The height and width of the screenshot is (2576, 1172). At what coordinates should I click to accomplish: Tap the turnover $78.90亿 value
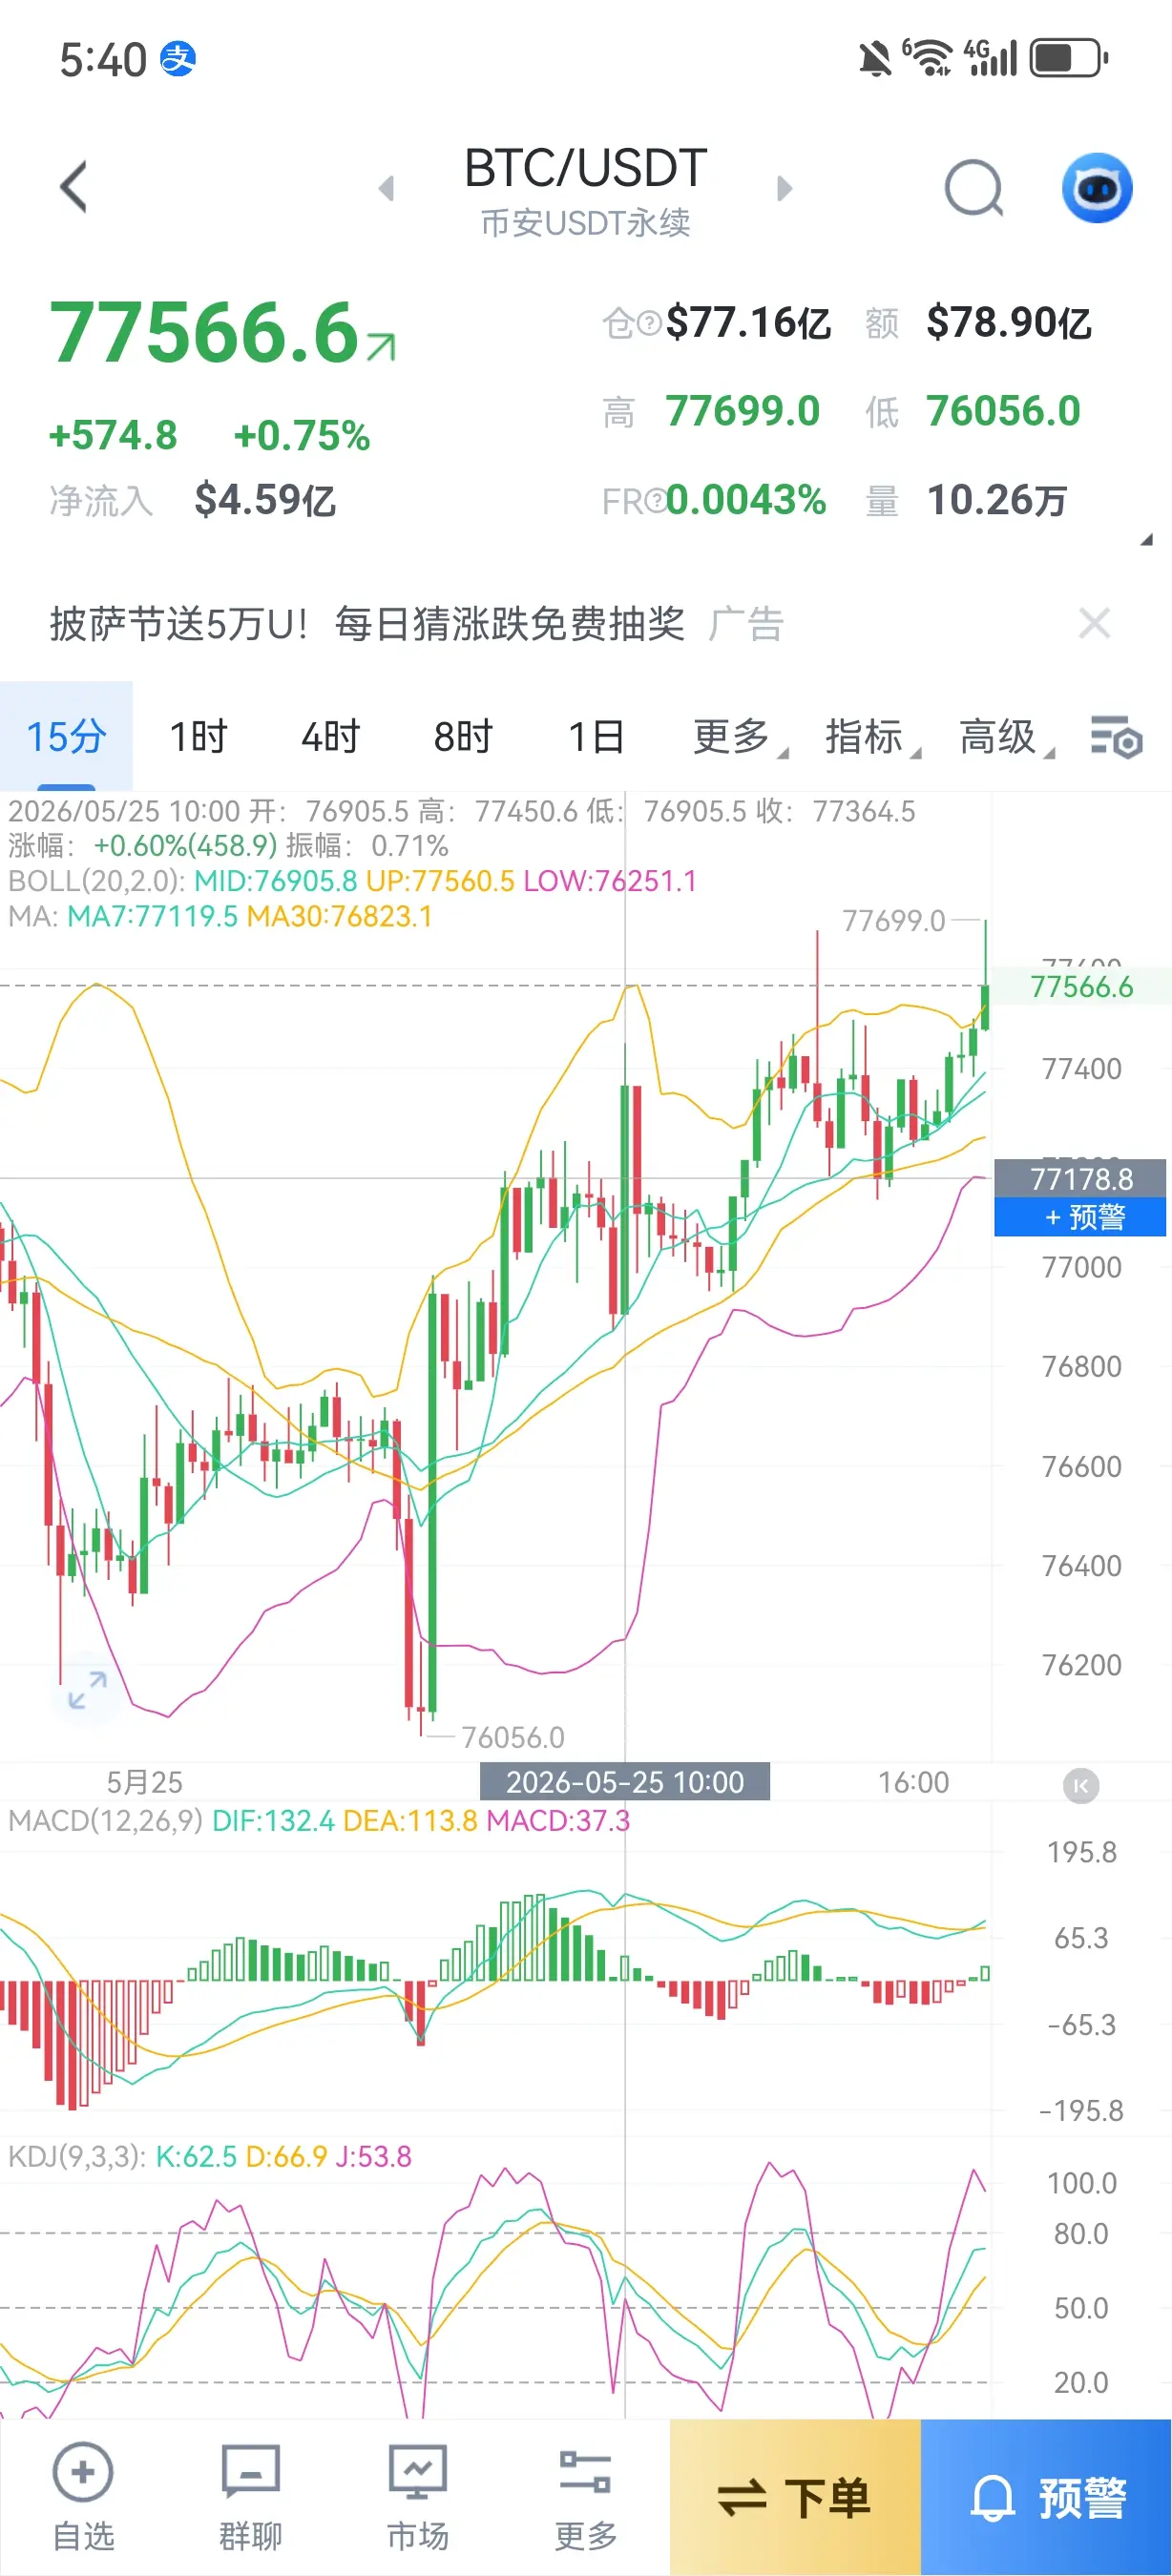point(1008,323)
